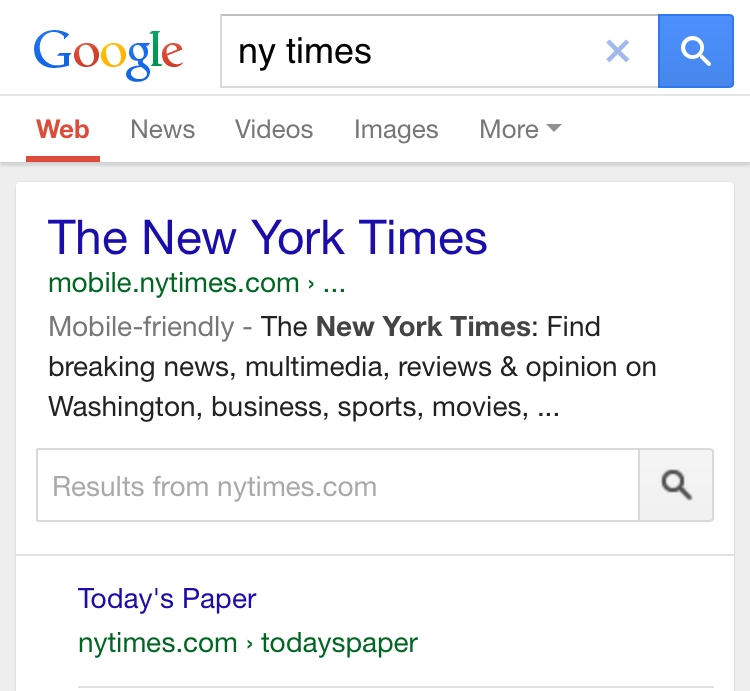Screen dimensions: 750x691
Task: Open The New York Times result title
Action: pyautogui.click(x=267, y=238)
